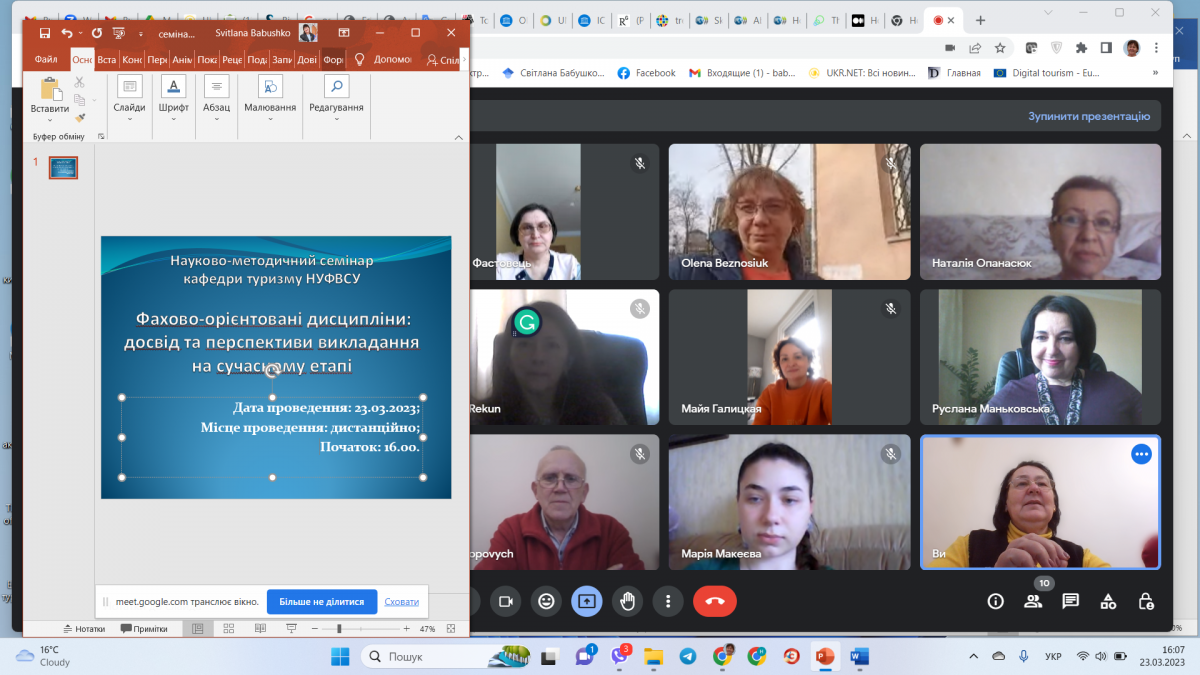Adjust the PowerPoint zoom slider
This screenshot has width=1200, height=675.
tap(339, 629)
